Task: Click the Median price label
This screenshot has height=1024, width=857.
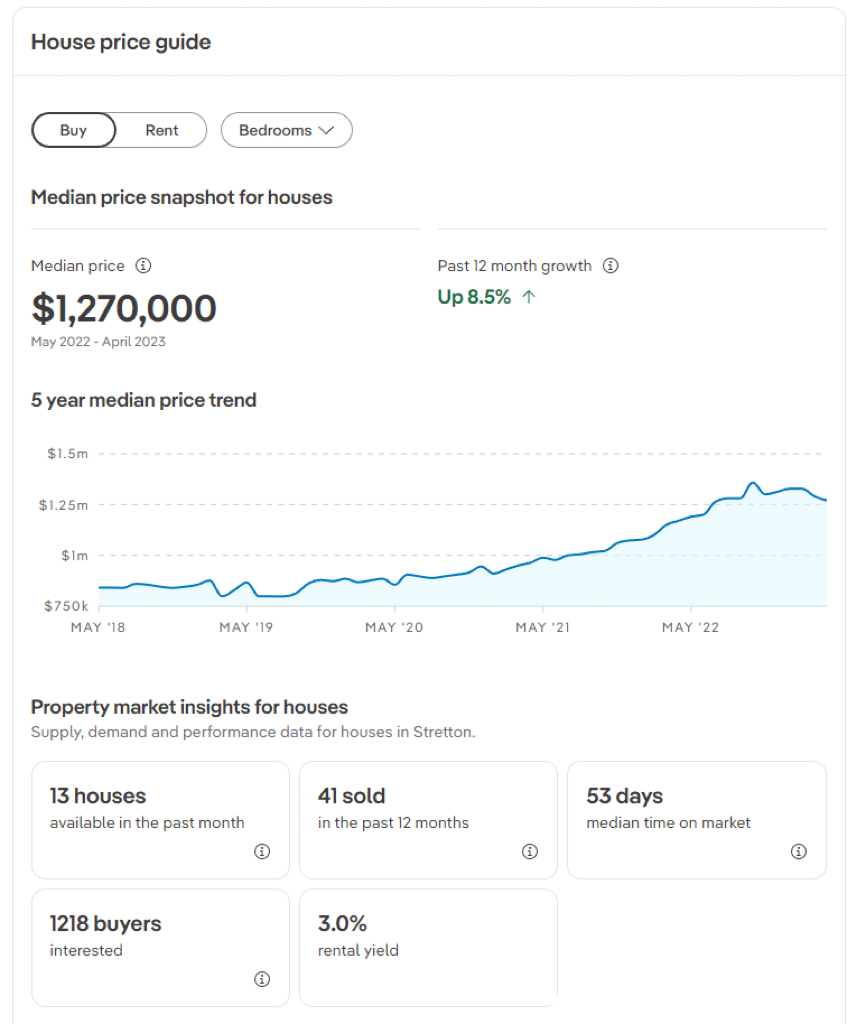Action: coord(78,266)
